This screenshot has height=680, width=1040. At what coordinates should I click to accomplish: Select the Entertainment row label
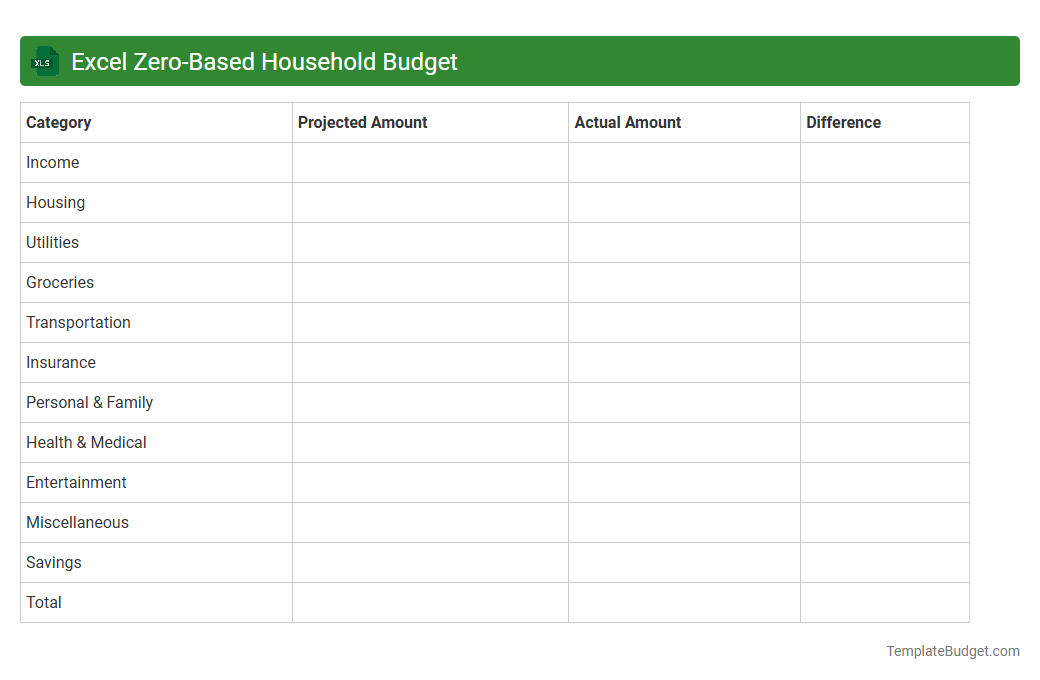click(76, 482)
